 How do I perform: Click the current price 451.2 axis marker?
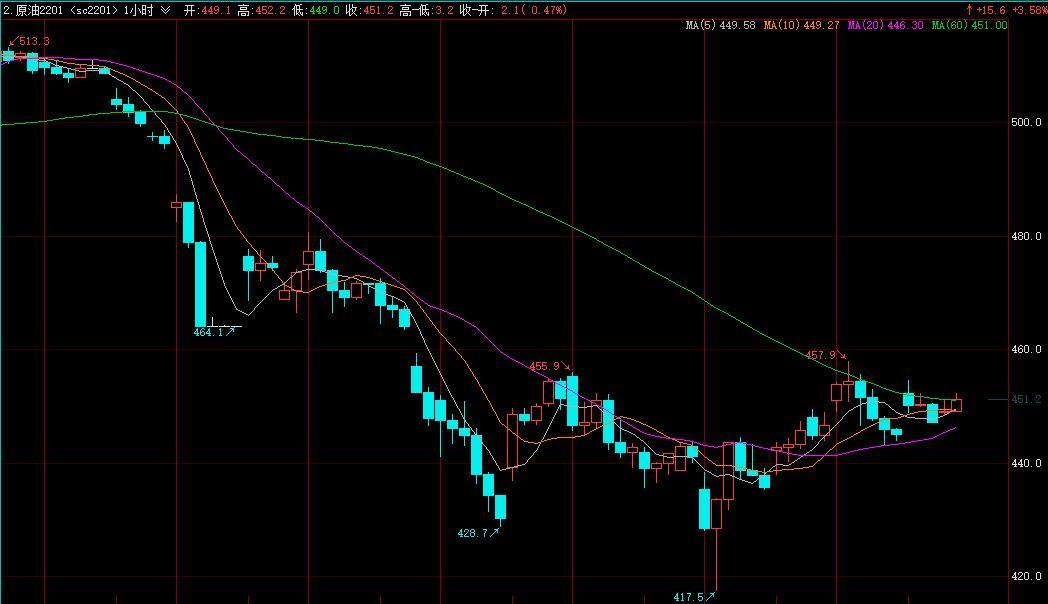1027,400
